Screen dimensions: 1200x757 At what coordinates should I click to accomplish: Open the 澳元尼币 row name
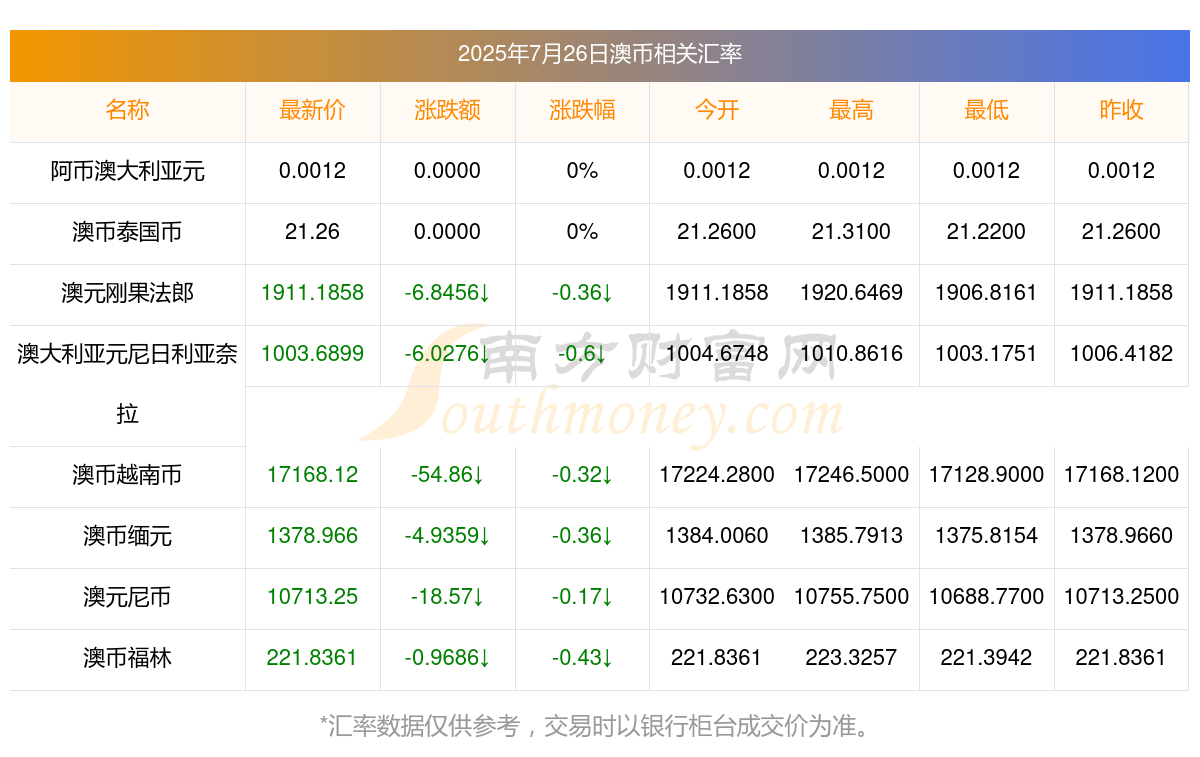tap(127, 597)
